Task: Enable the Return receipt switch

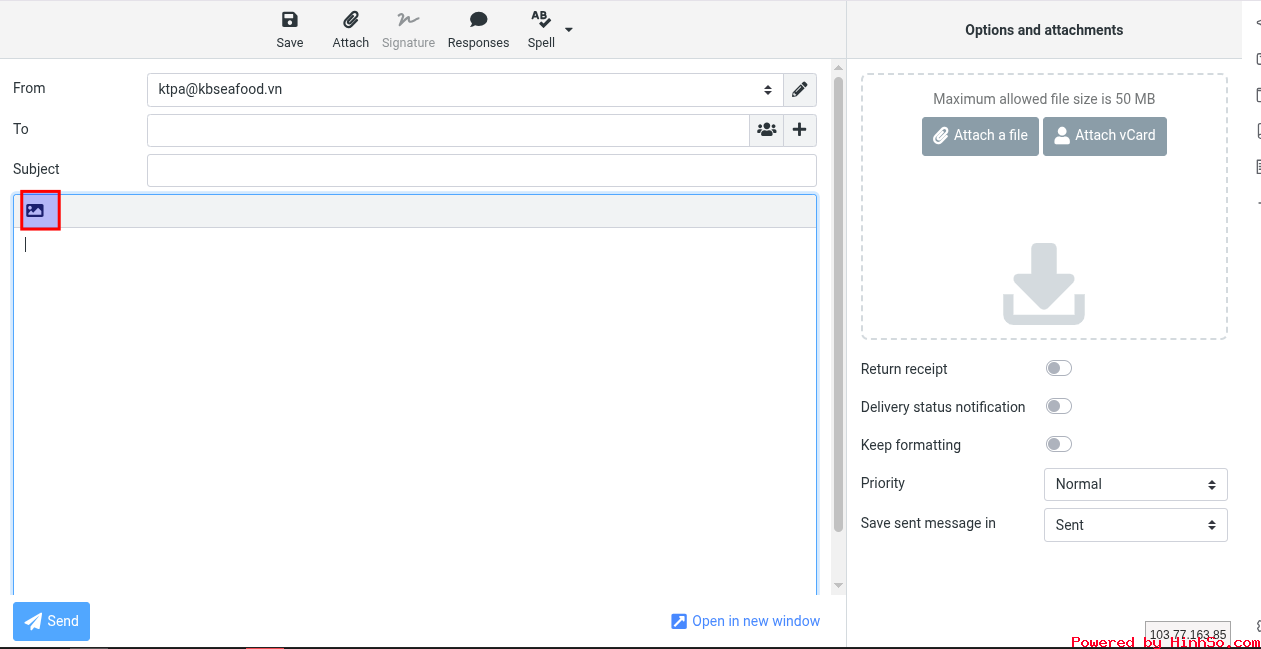Action: point(1059,368)
